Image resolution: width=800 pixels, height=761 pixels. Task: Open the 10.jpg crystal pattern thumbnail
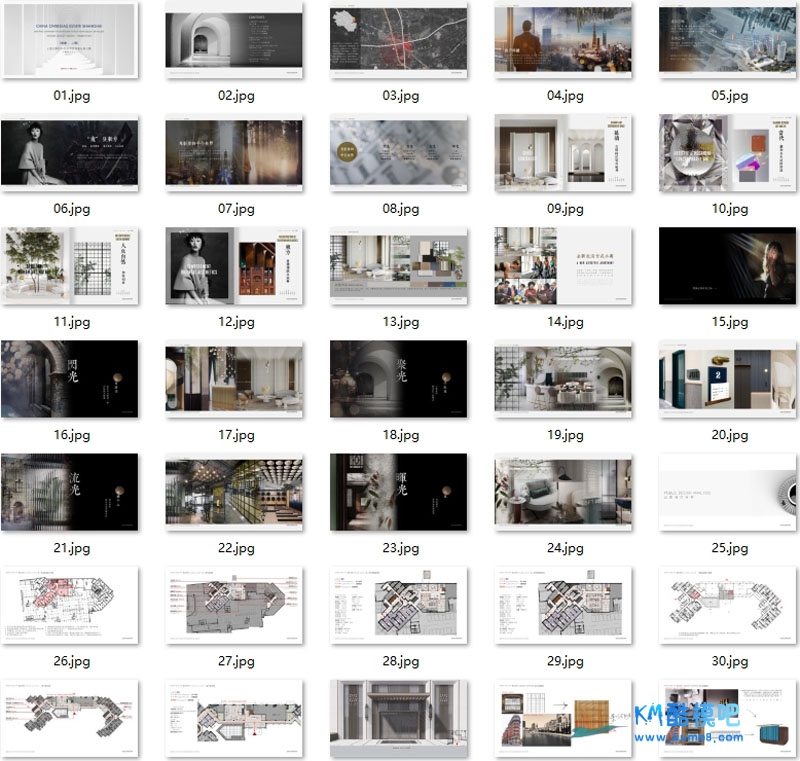coord(727,154)
